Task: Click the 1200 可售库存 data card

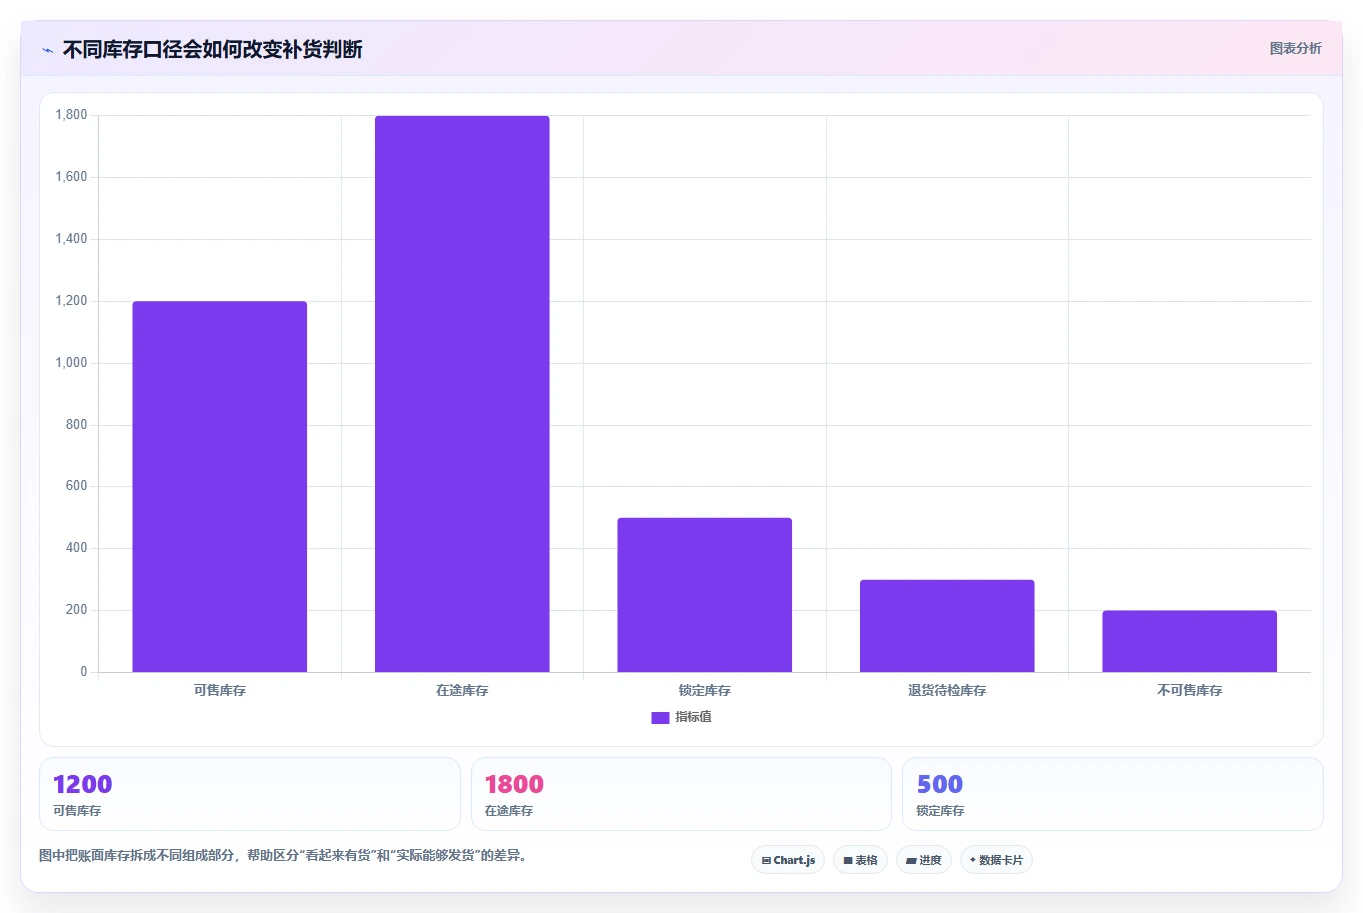Action: tap(250, 794)
